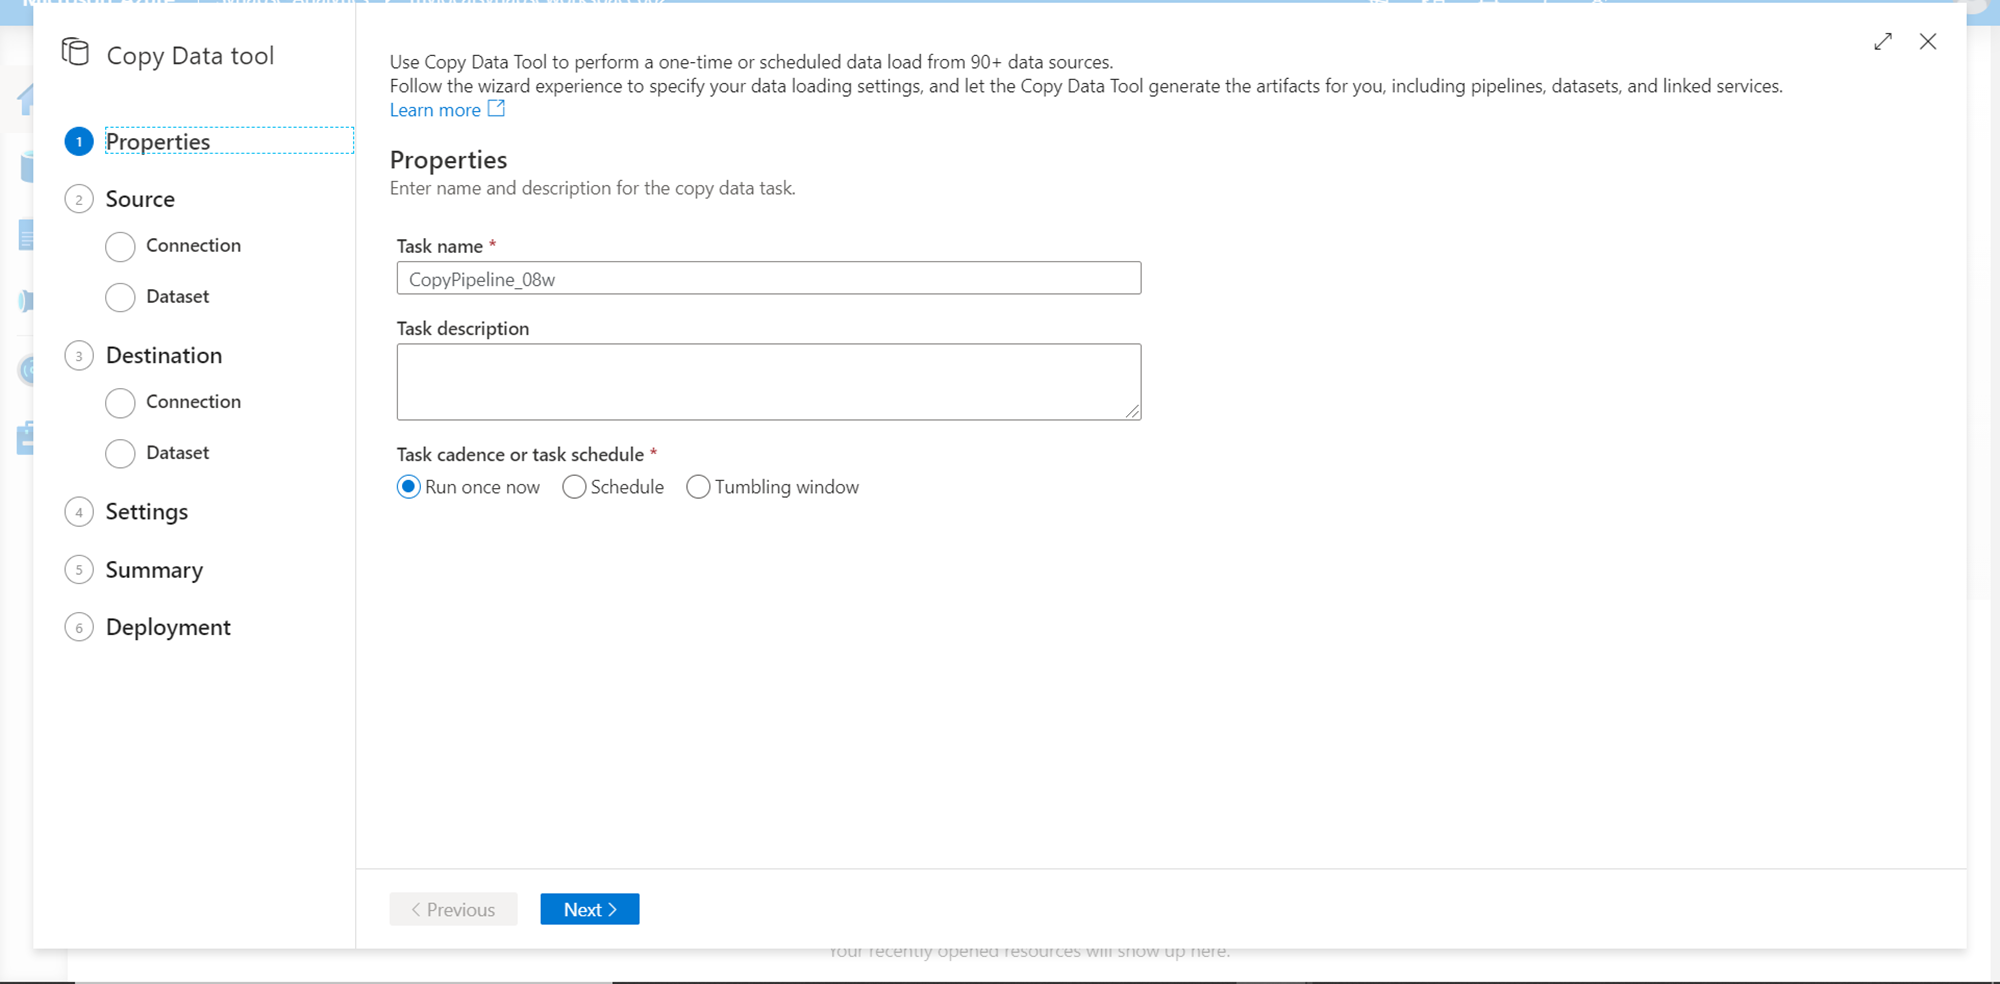Select the Run once now radio button

(x=408, y=487)
